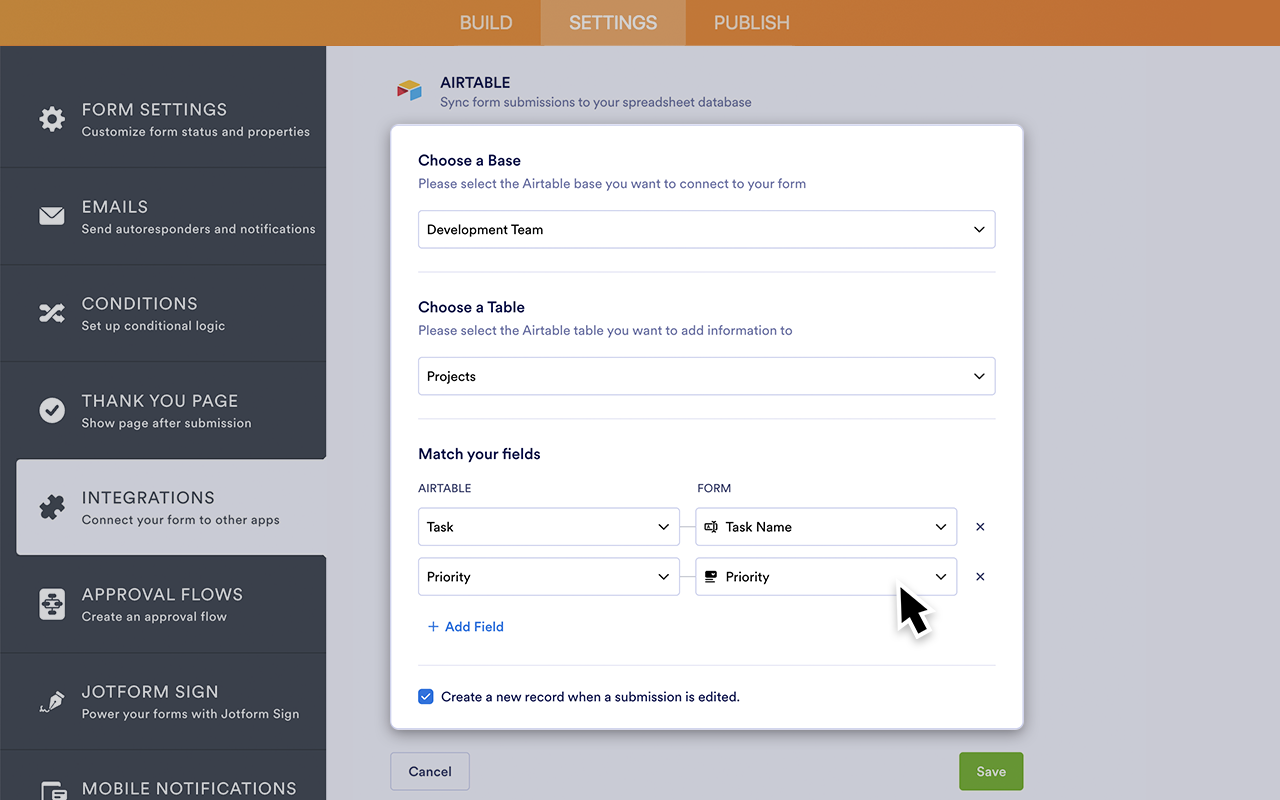Save the Airtable integration settings
Screen dimensions: 1280x800
(990, 771)
